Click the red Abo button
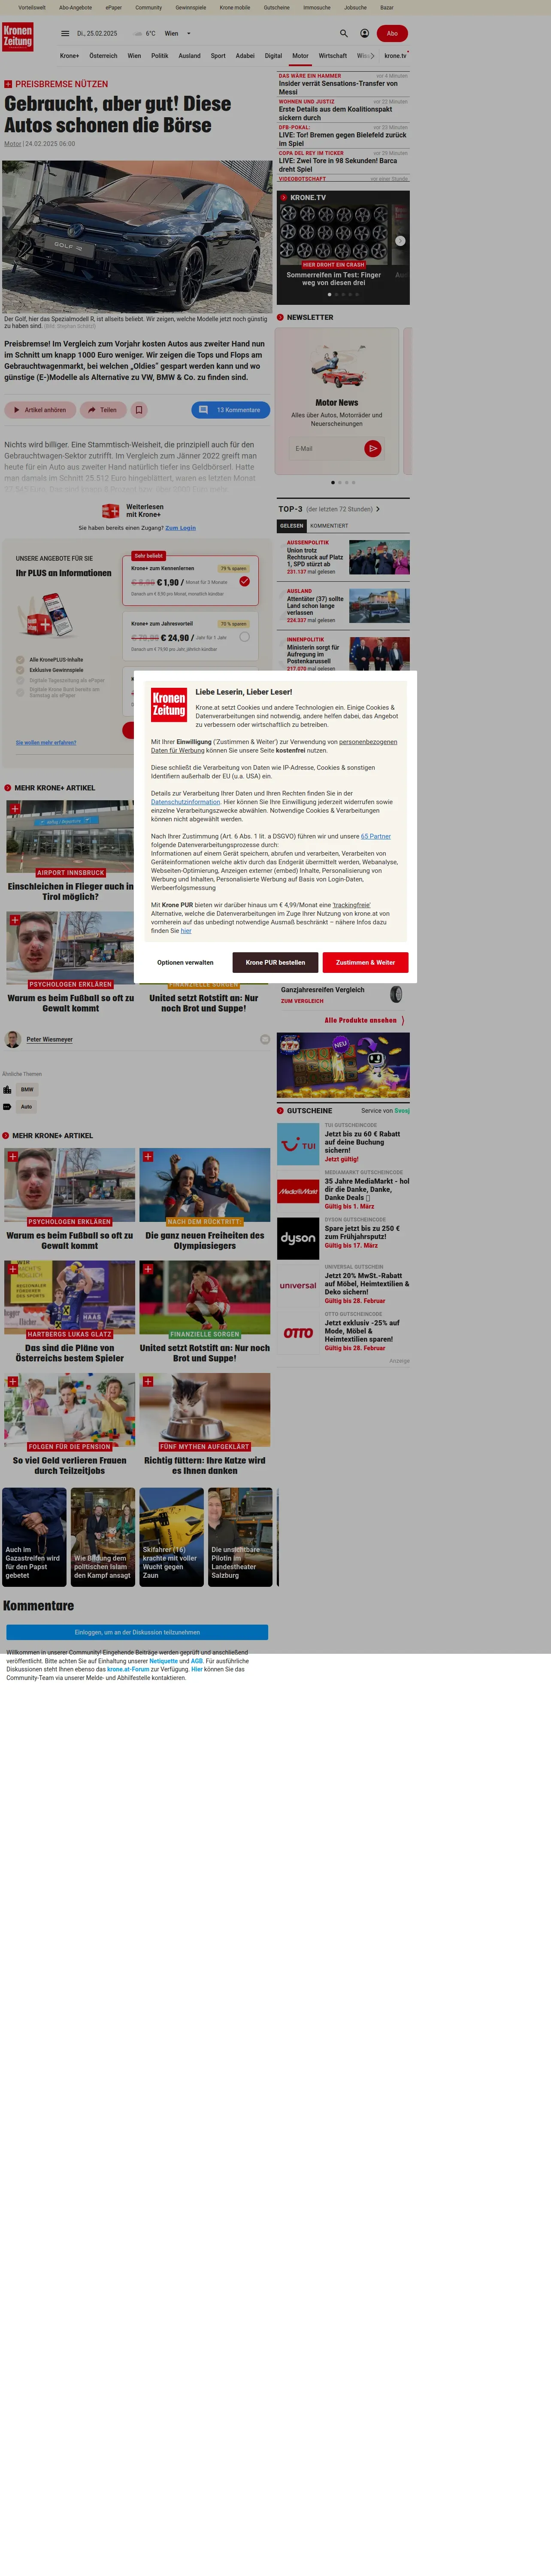 [x=392, y=33]
